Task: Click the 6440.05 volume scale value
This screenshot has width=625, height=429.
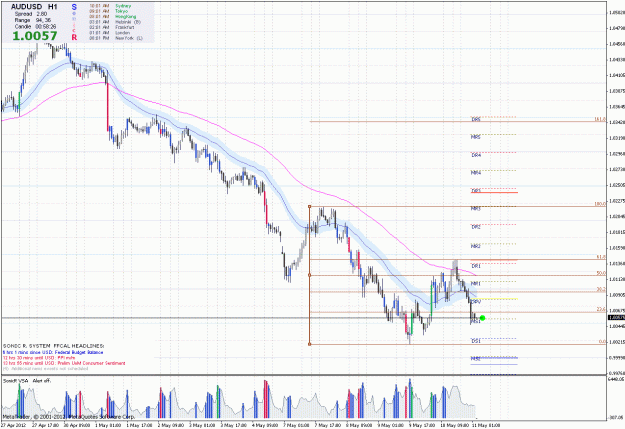Action: click(x=616, y=379)
